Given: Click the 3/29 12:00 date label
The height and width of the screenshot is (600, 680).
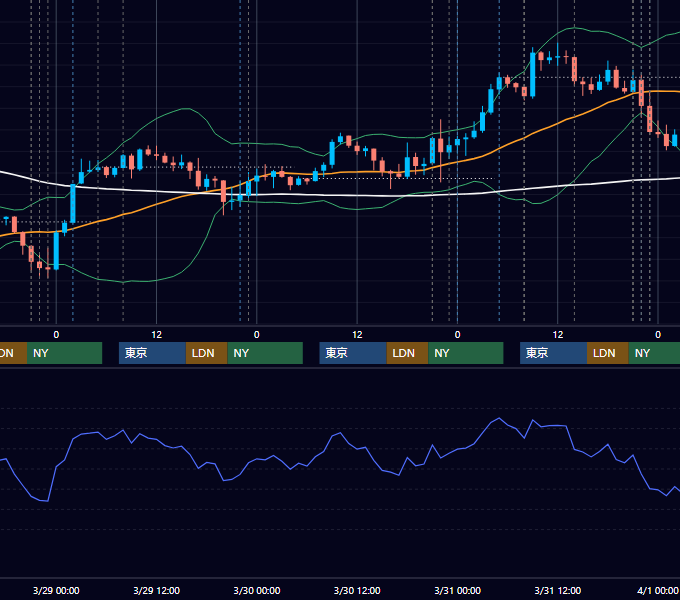Looking at the screenshot, I should click(x=157, y=590).
